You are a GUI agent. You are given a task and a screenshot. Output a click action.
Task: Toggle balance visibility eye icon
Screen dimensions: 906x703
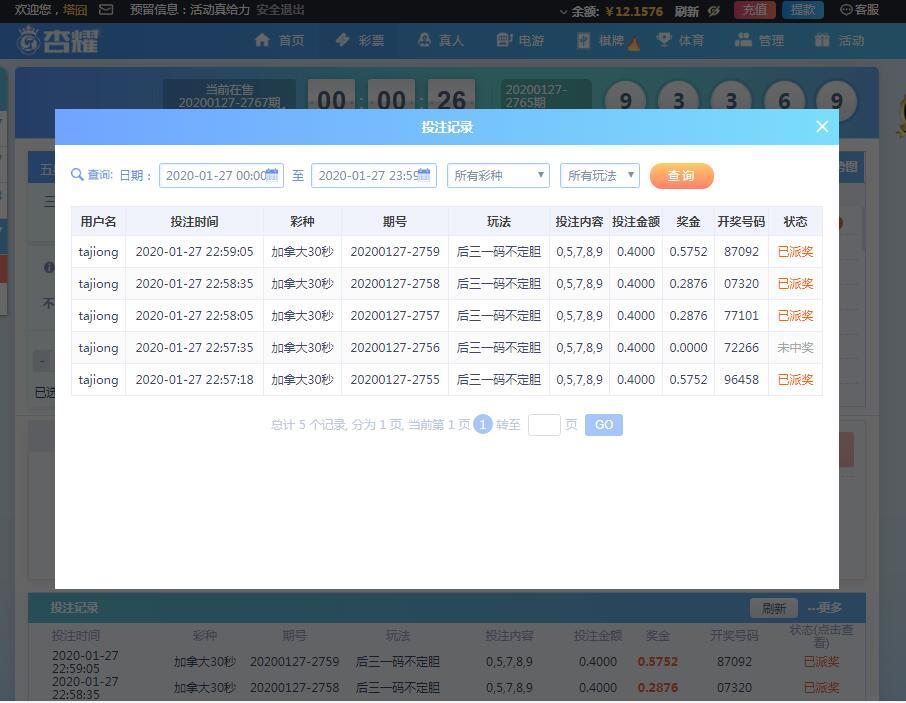click(714, 11)
